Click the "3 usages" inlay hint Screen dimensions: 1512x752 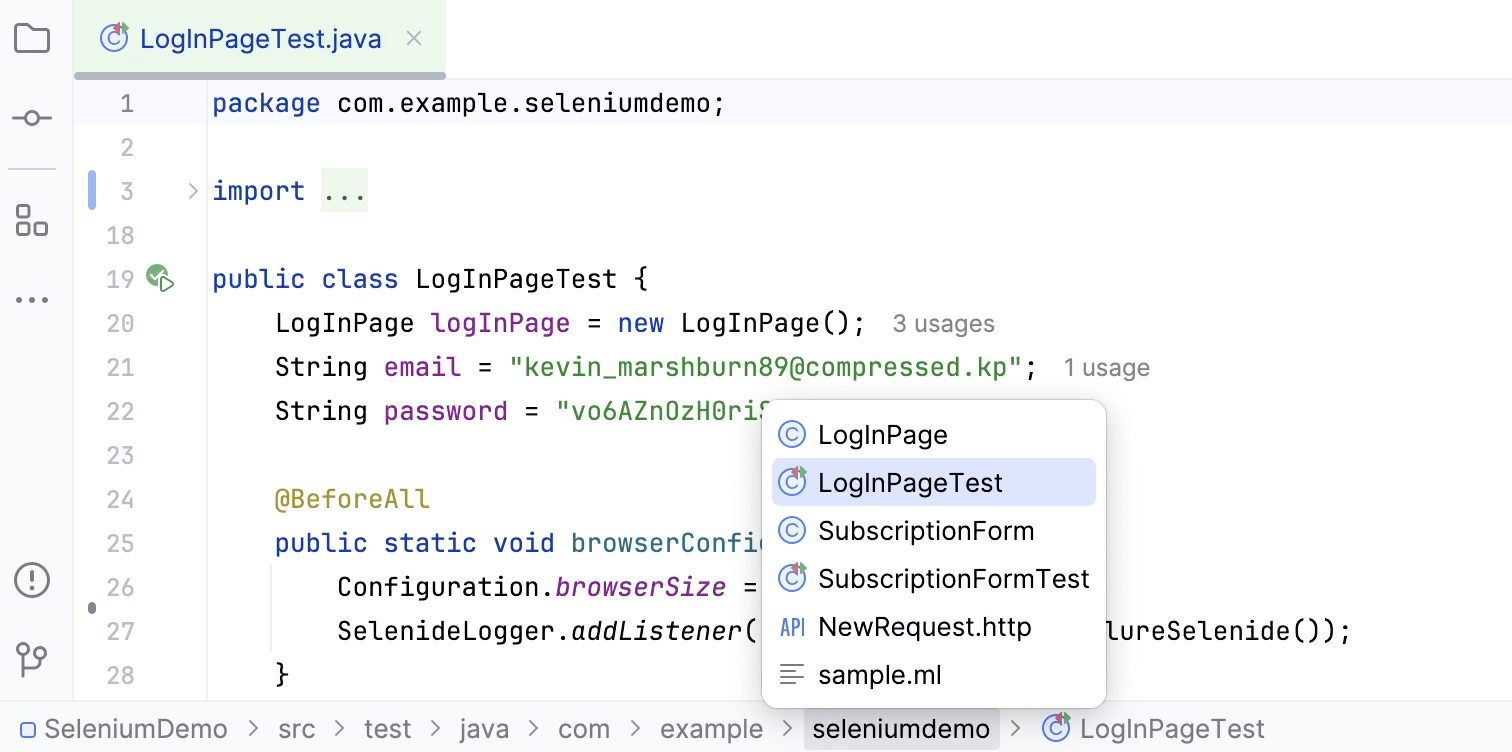pyautogui.click(x=944, y=324)
